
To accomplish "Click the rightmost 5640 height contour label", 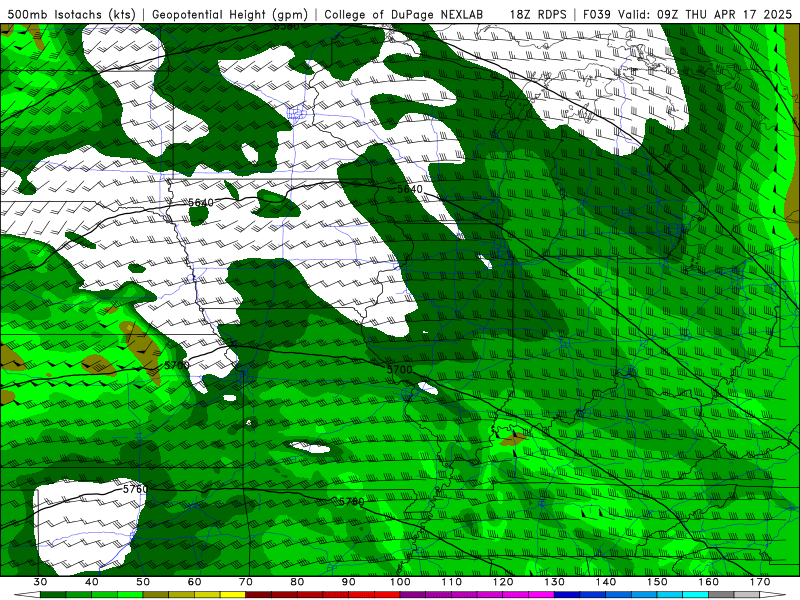I will [x=410, y=189].
